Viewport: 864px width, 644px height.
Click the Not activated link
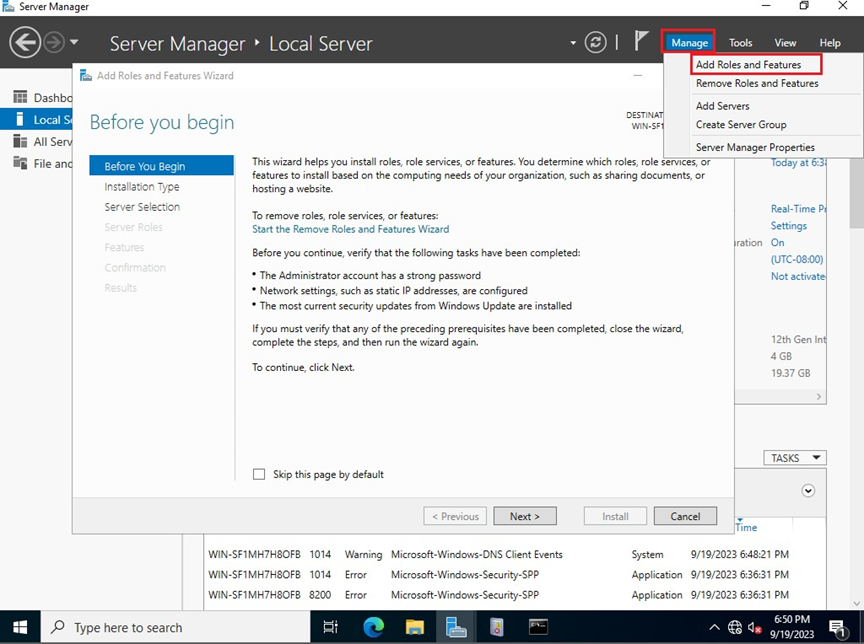(x=798, y=277)
